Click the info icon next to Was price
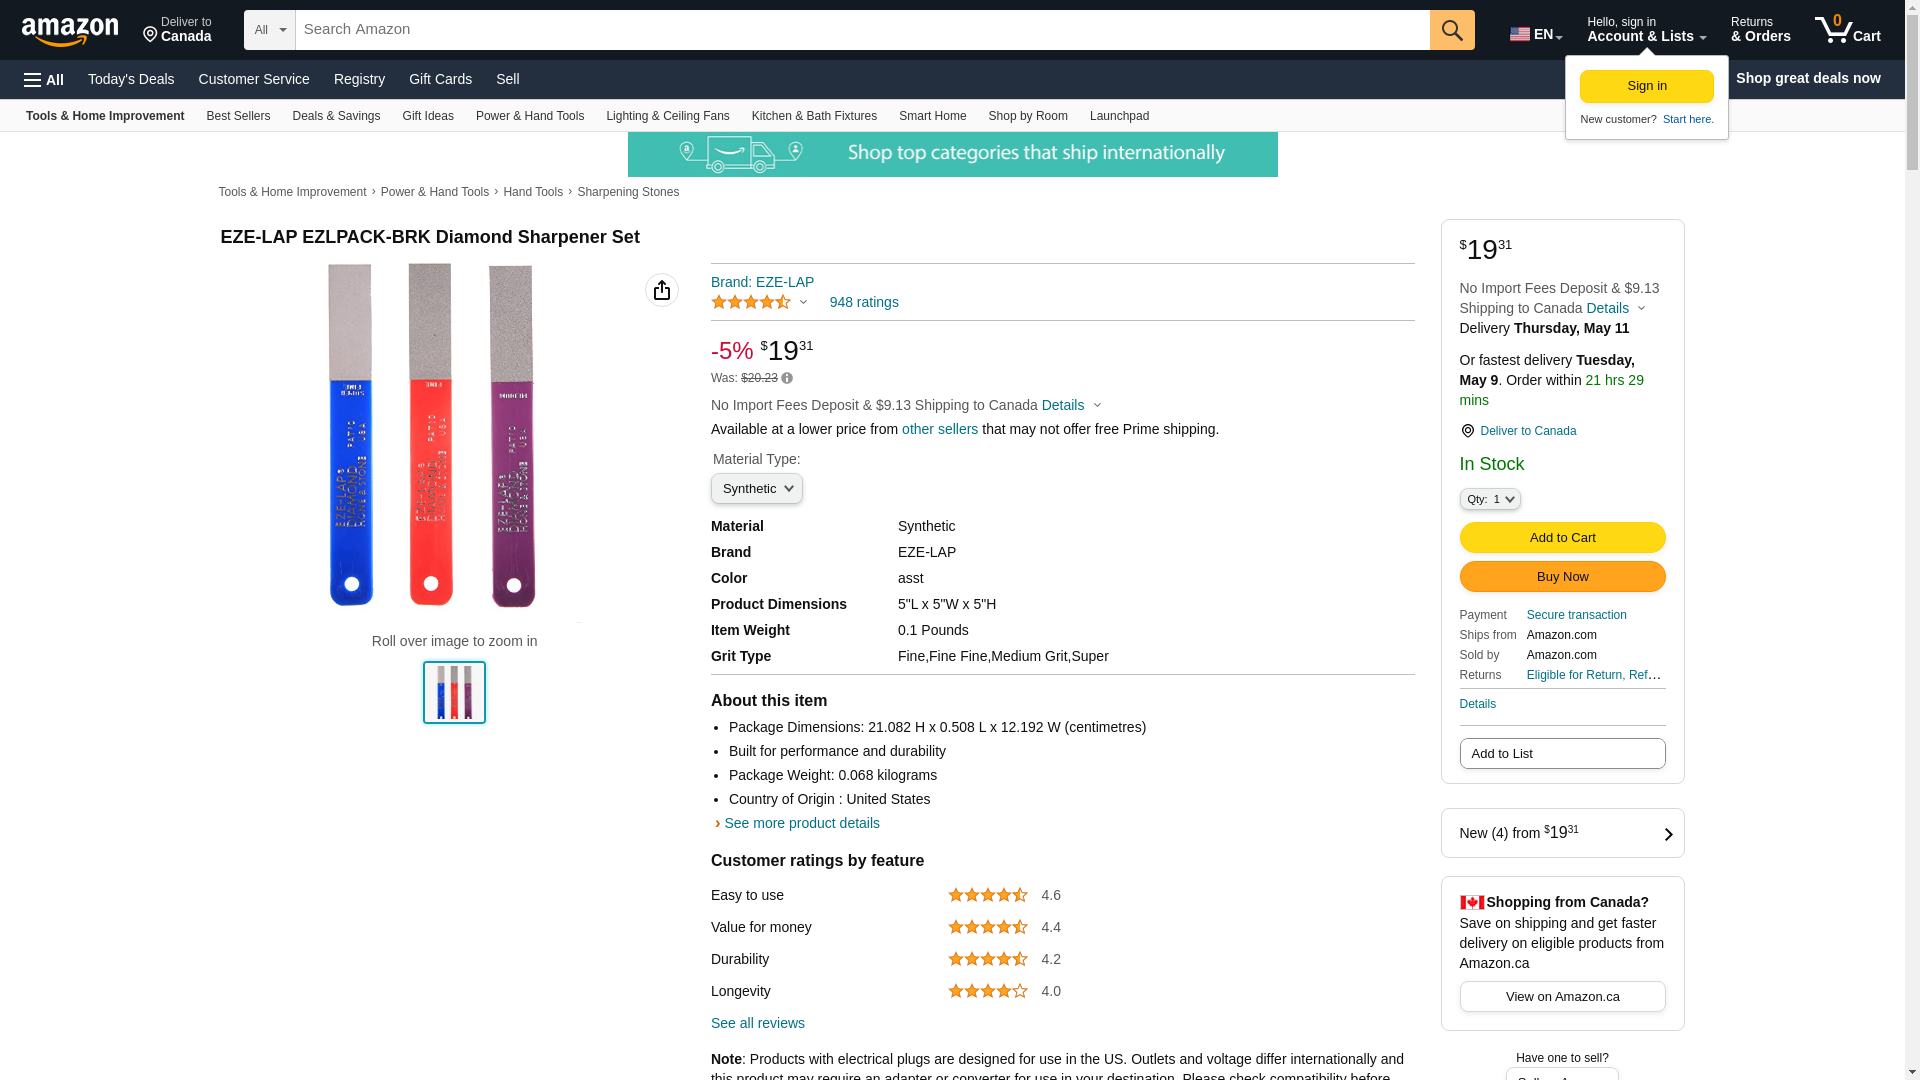The height and width of the screenshot is (1080, 1920). click(787, 378)
